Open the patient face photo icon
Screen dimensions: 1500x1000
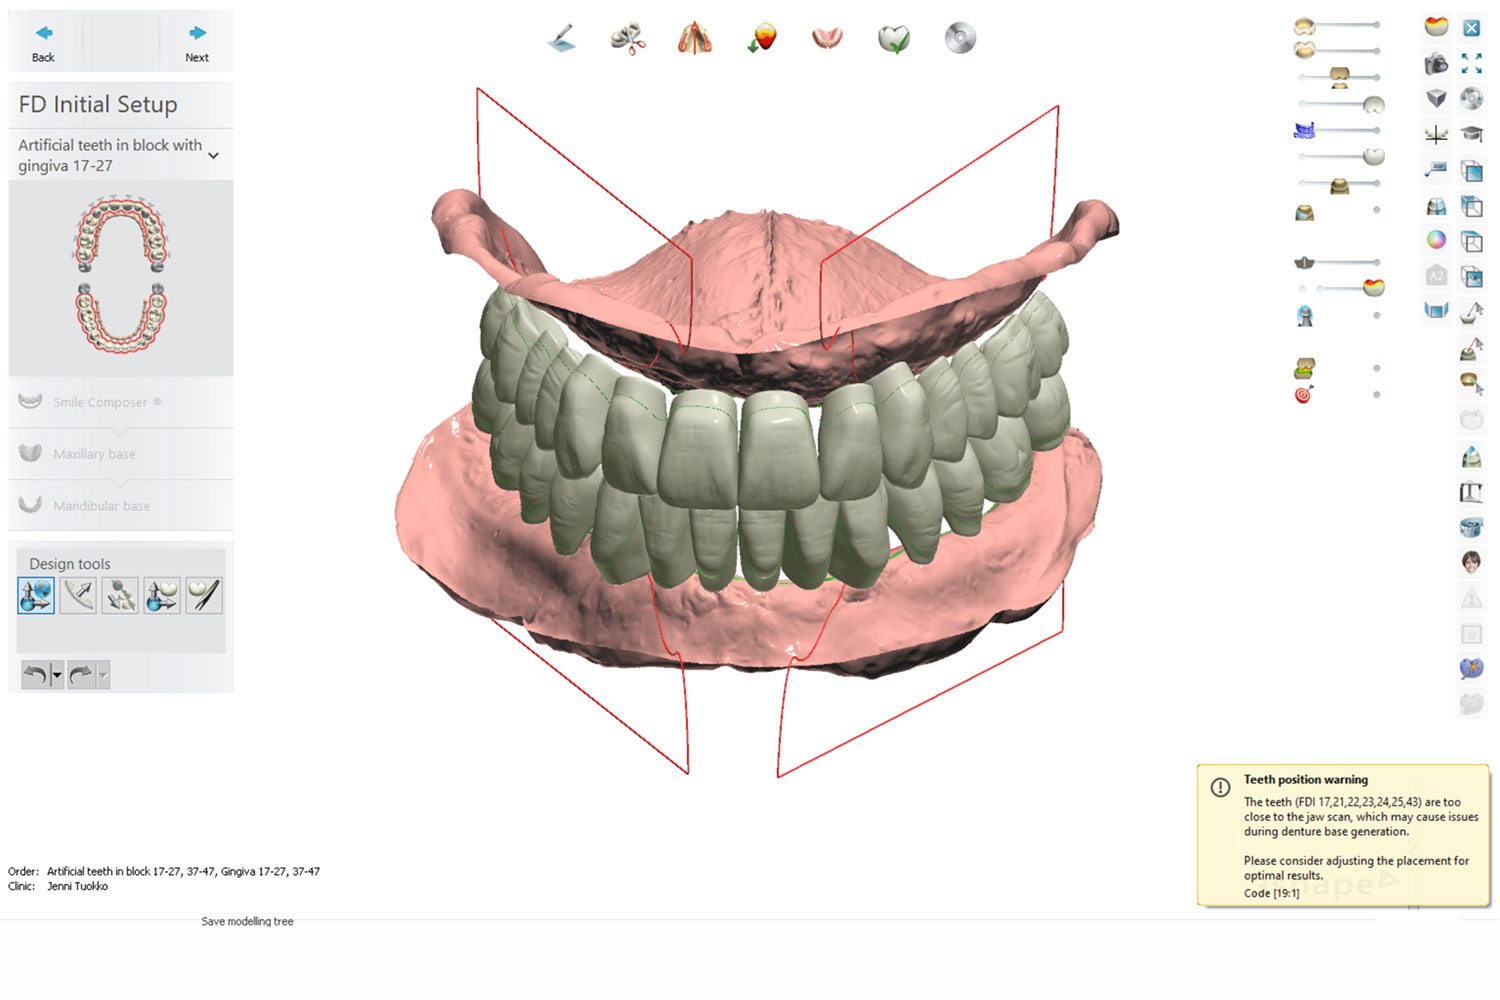1471,562
